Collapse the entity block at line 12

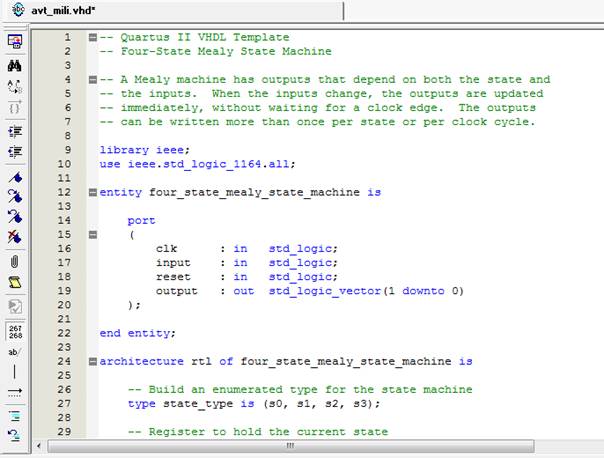(x=93, y=192)
